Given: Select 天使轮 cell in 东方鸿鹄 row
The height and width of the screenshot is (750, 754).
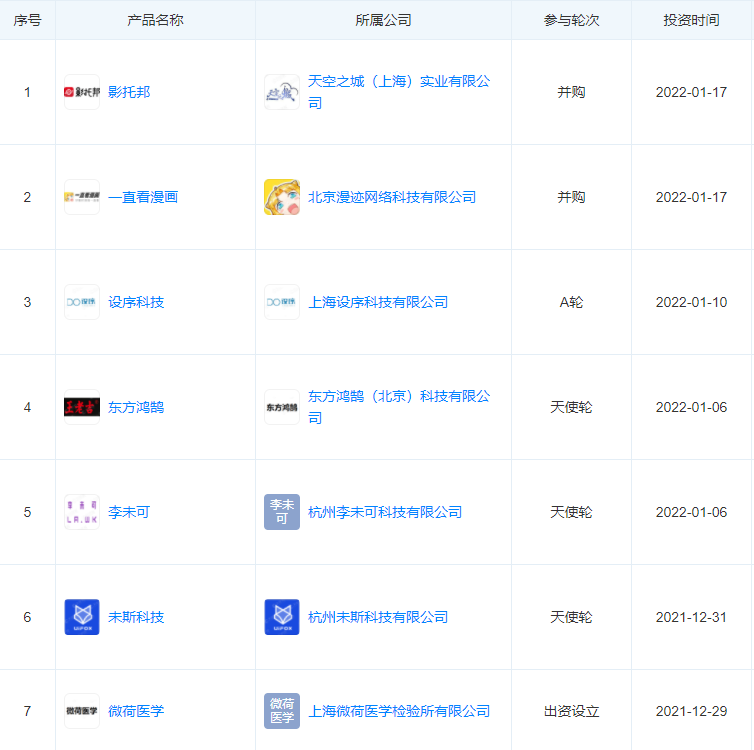Looking at the screenshot, I should [x=571, y=407].
